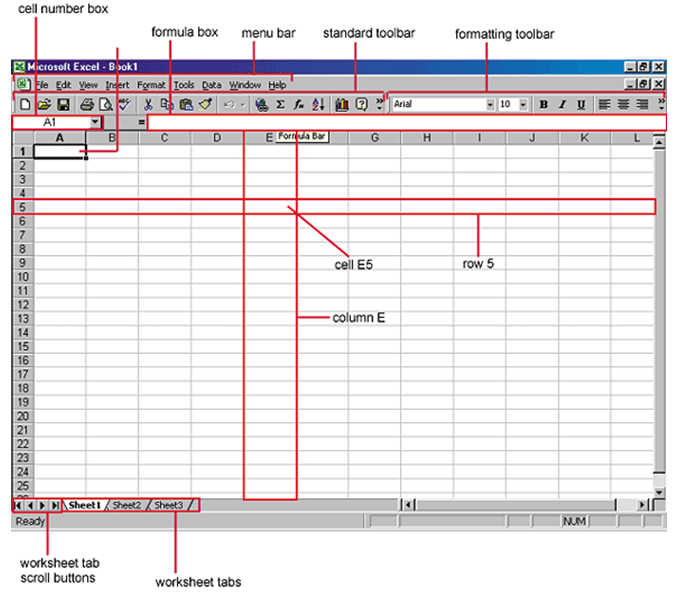Click the Sort Ascending A-Z icon
Viewport: 675px width, 592px height.
pos(318,104)
